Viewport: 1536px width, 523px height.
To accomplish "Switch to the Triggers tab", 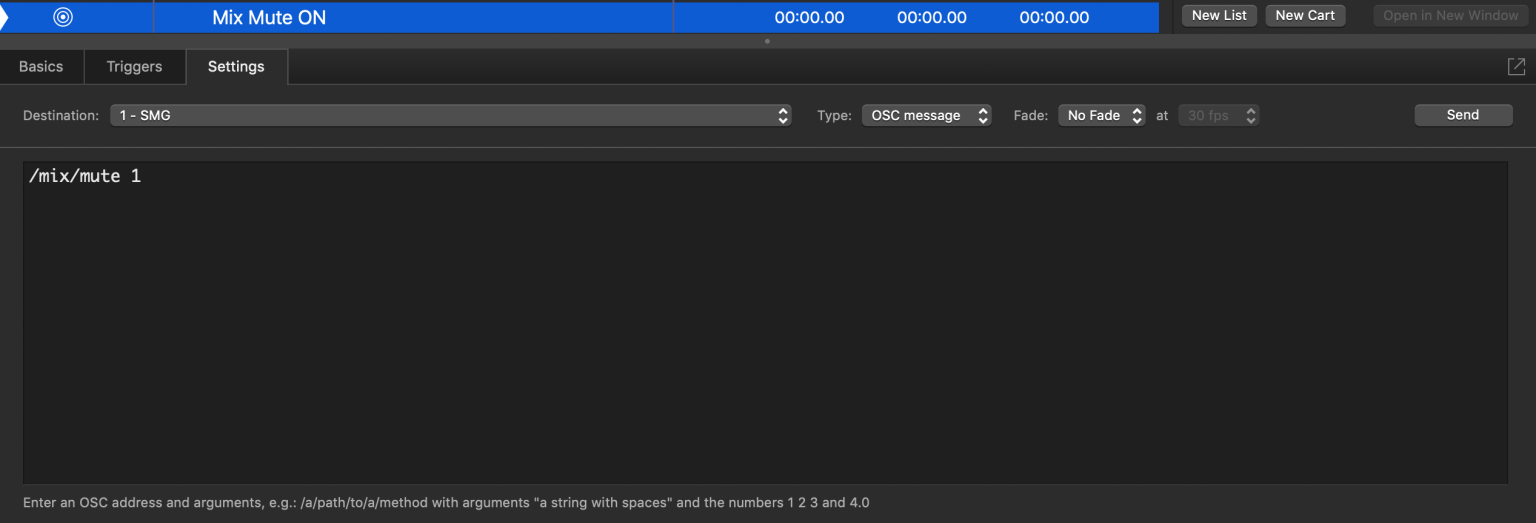I will [134, 66].
